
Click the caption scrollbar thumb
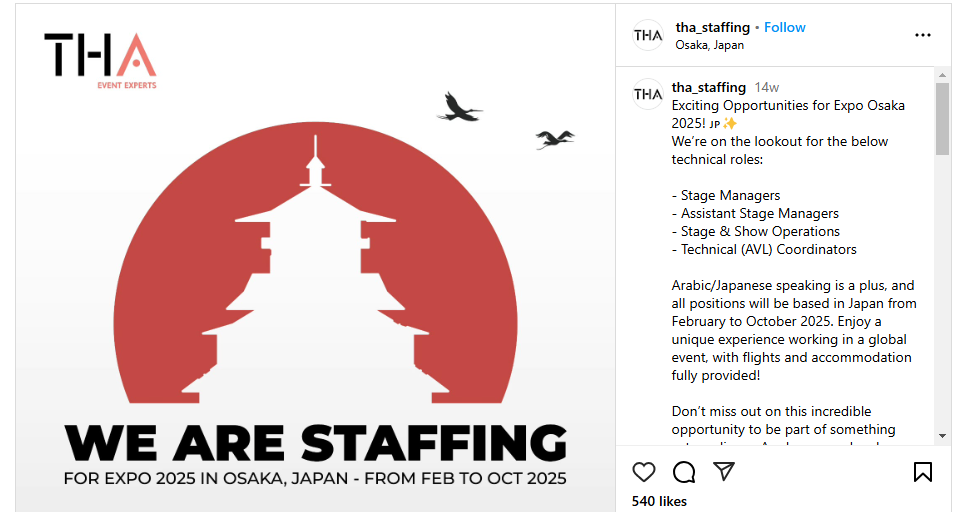click(x=942, y=119)
